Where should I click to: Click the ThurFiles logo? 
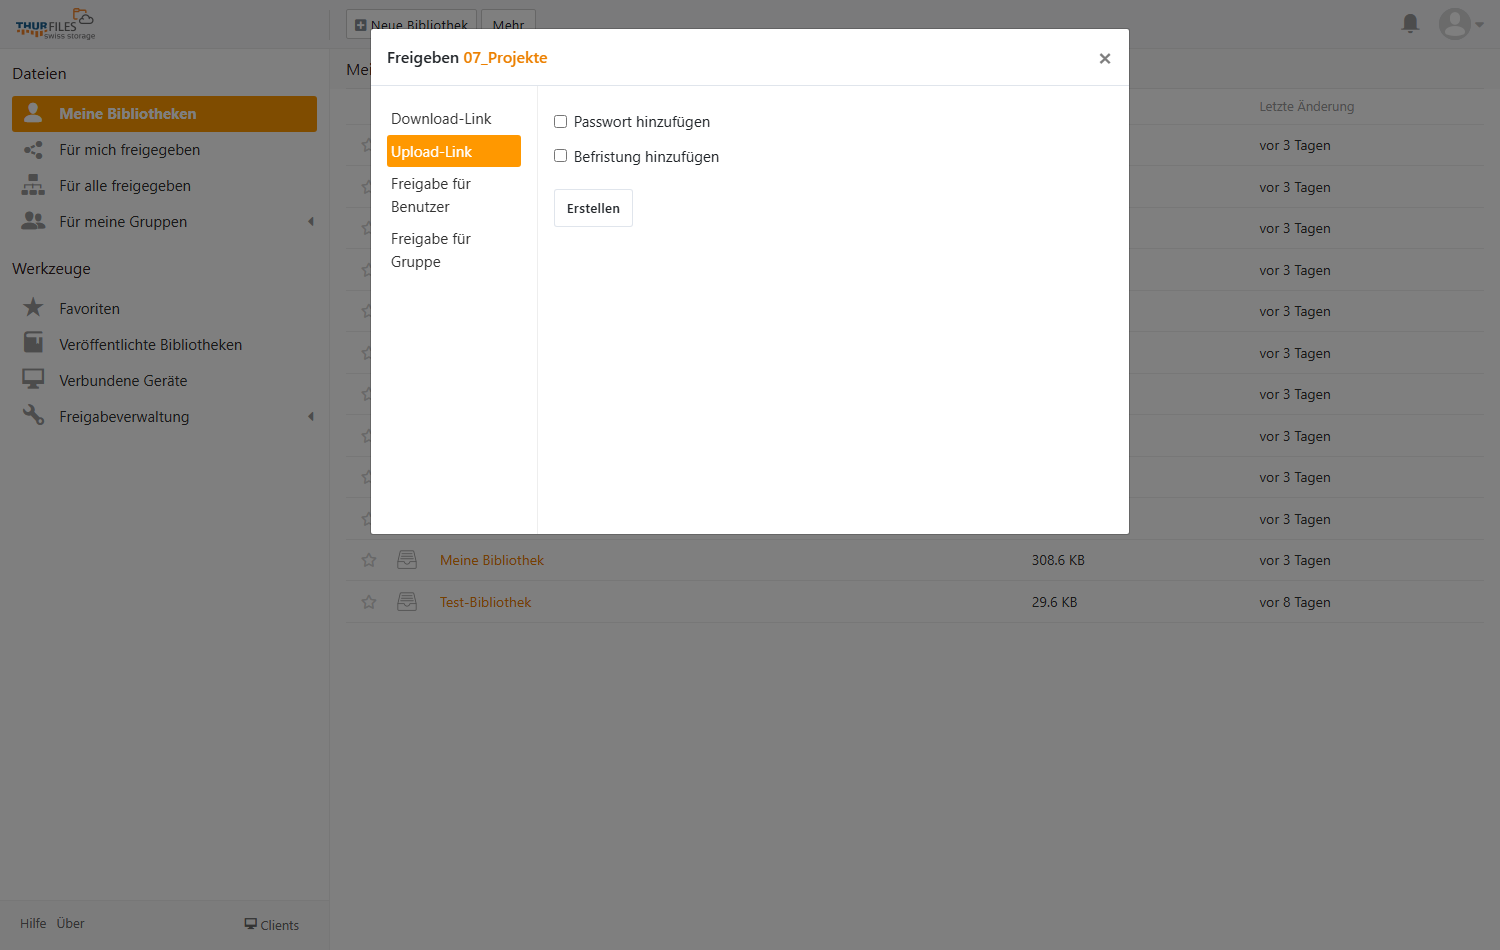click(55, 24)
